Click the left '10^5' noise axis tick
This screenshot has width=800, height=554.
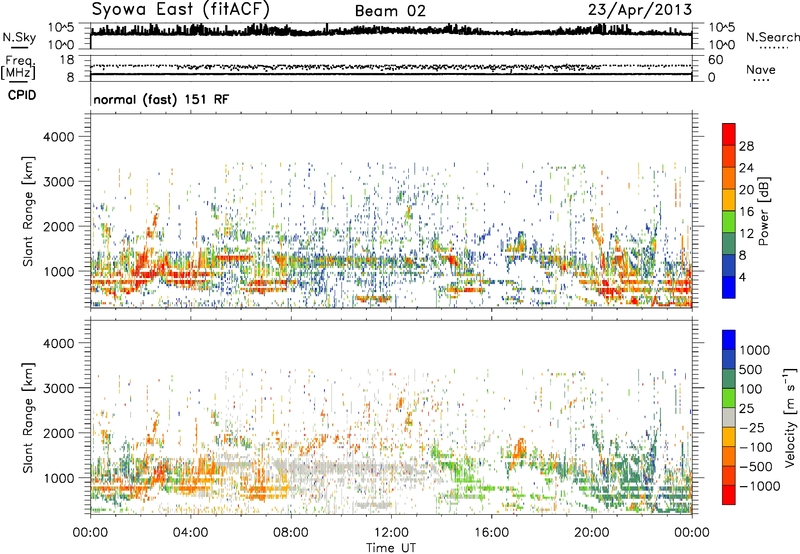coord(61,27)
